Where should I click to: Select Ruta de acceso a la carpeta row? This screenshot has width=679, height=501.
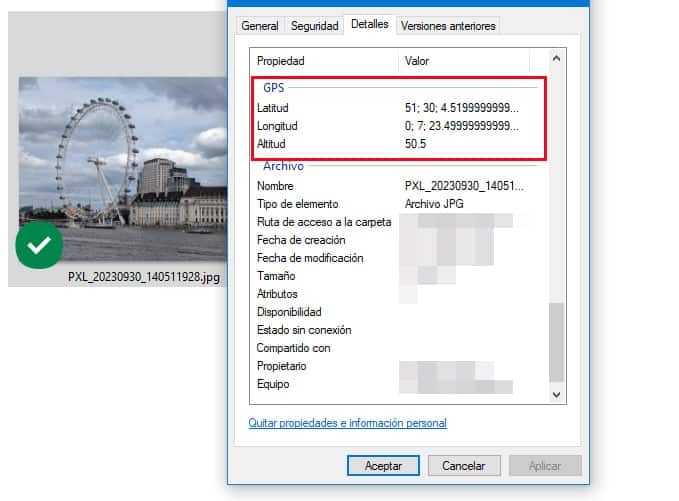click(x=398, y=222)
